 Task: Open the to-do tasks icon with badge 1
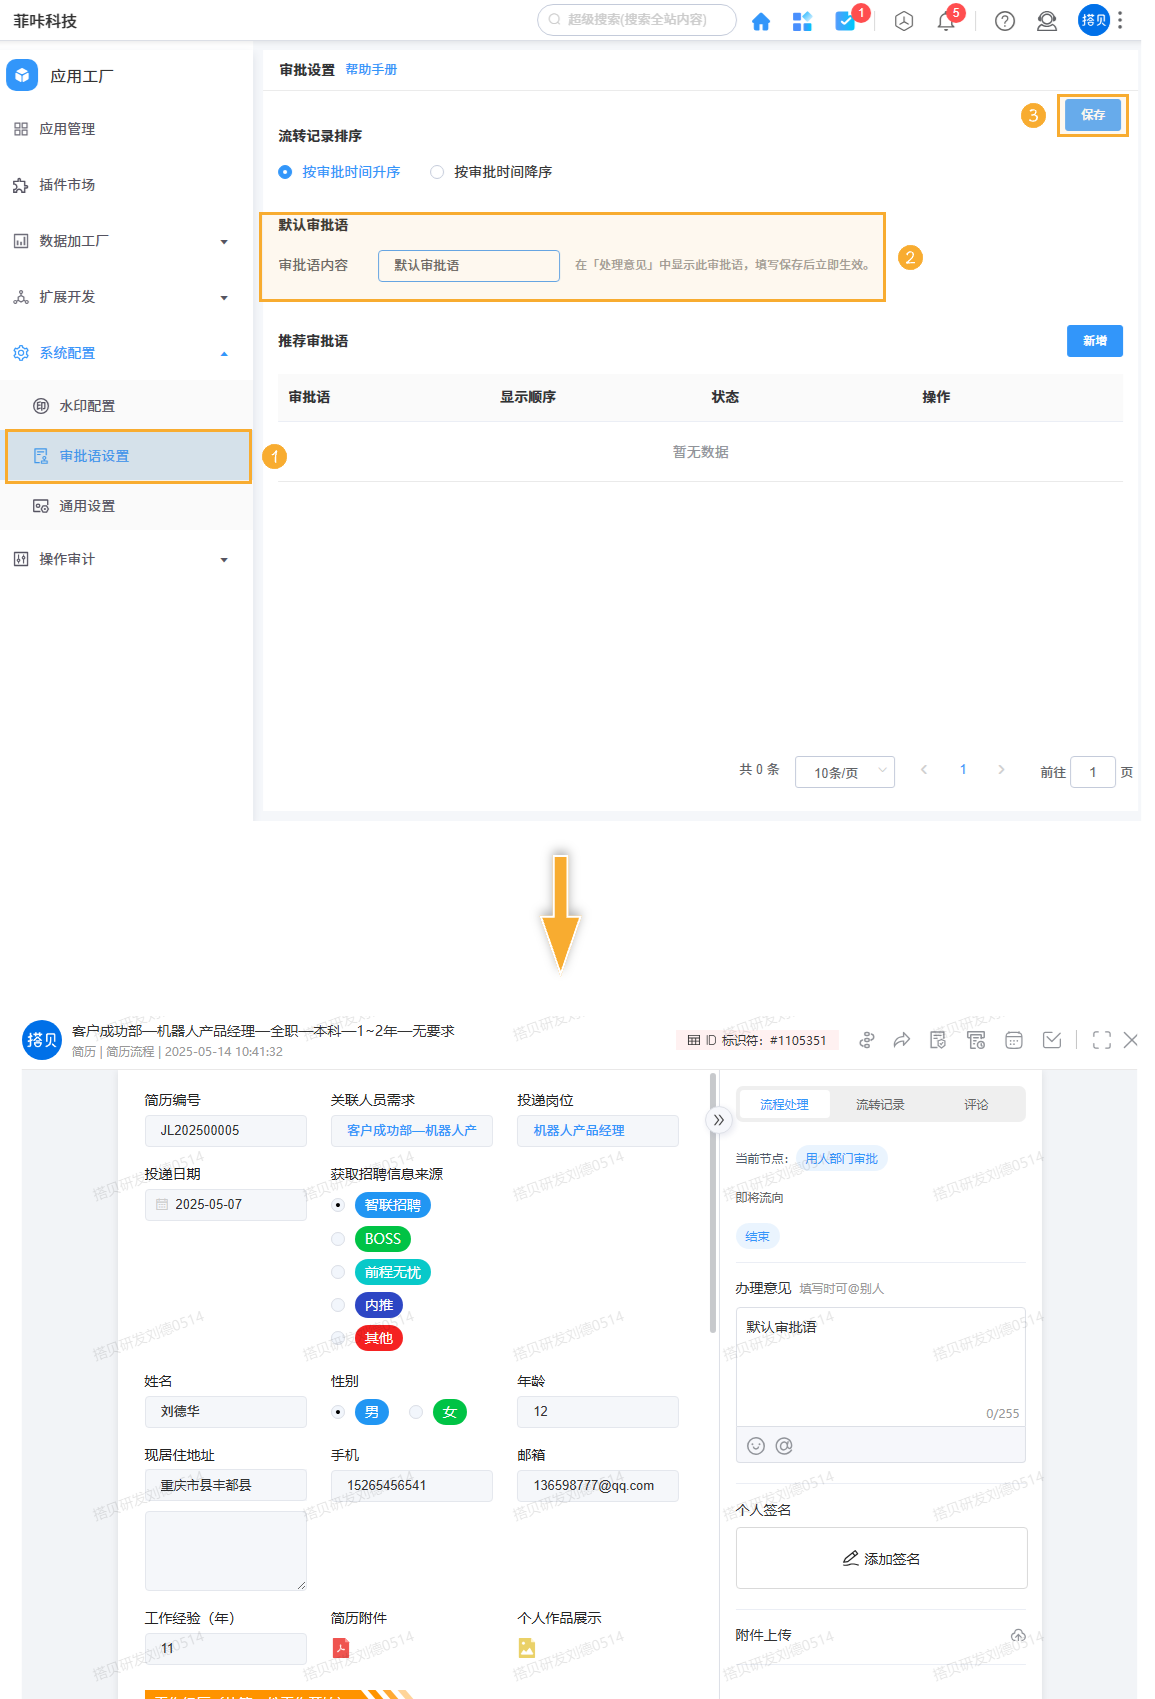coord(845,20)
